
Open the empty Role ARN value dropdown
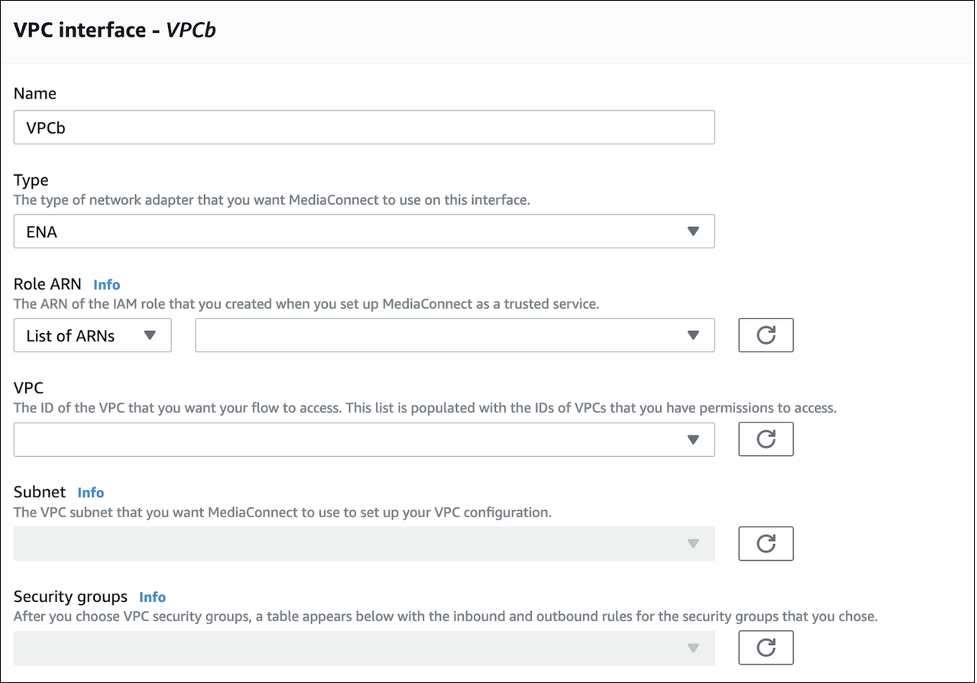455,335
